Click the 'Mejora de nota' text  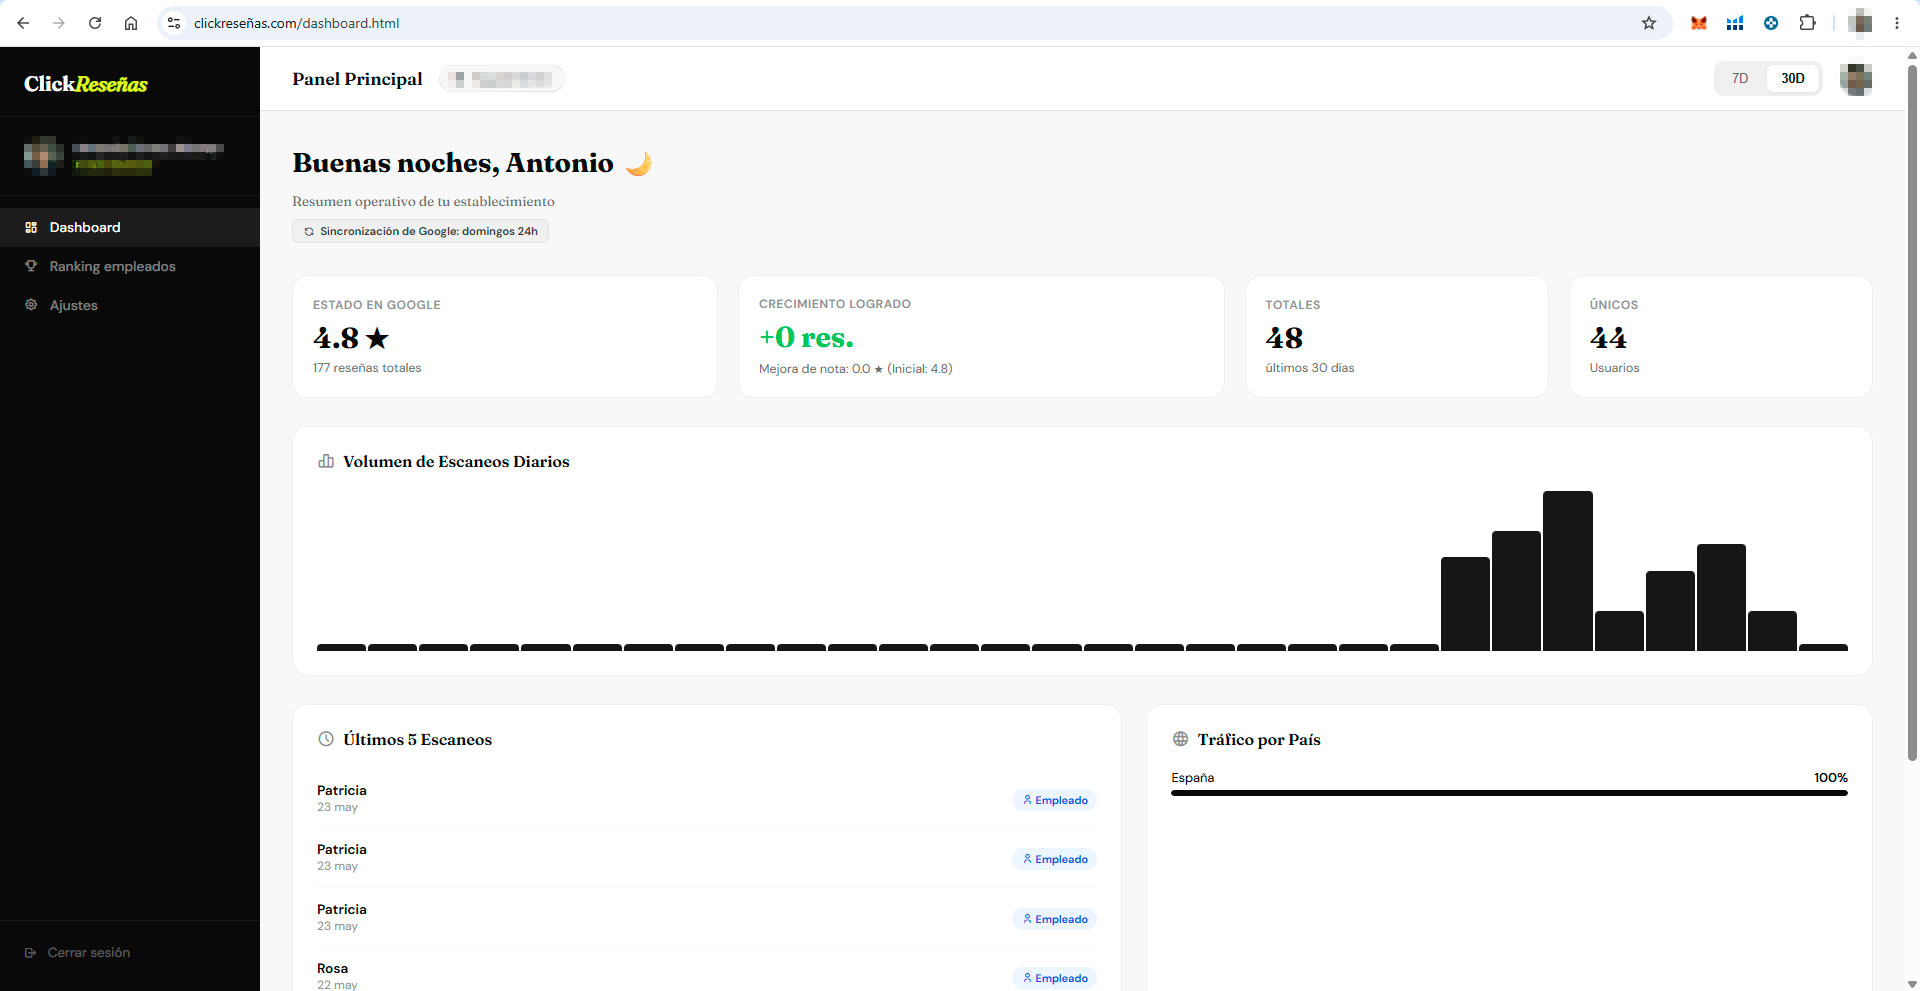(x=855, y=369)
